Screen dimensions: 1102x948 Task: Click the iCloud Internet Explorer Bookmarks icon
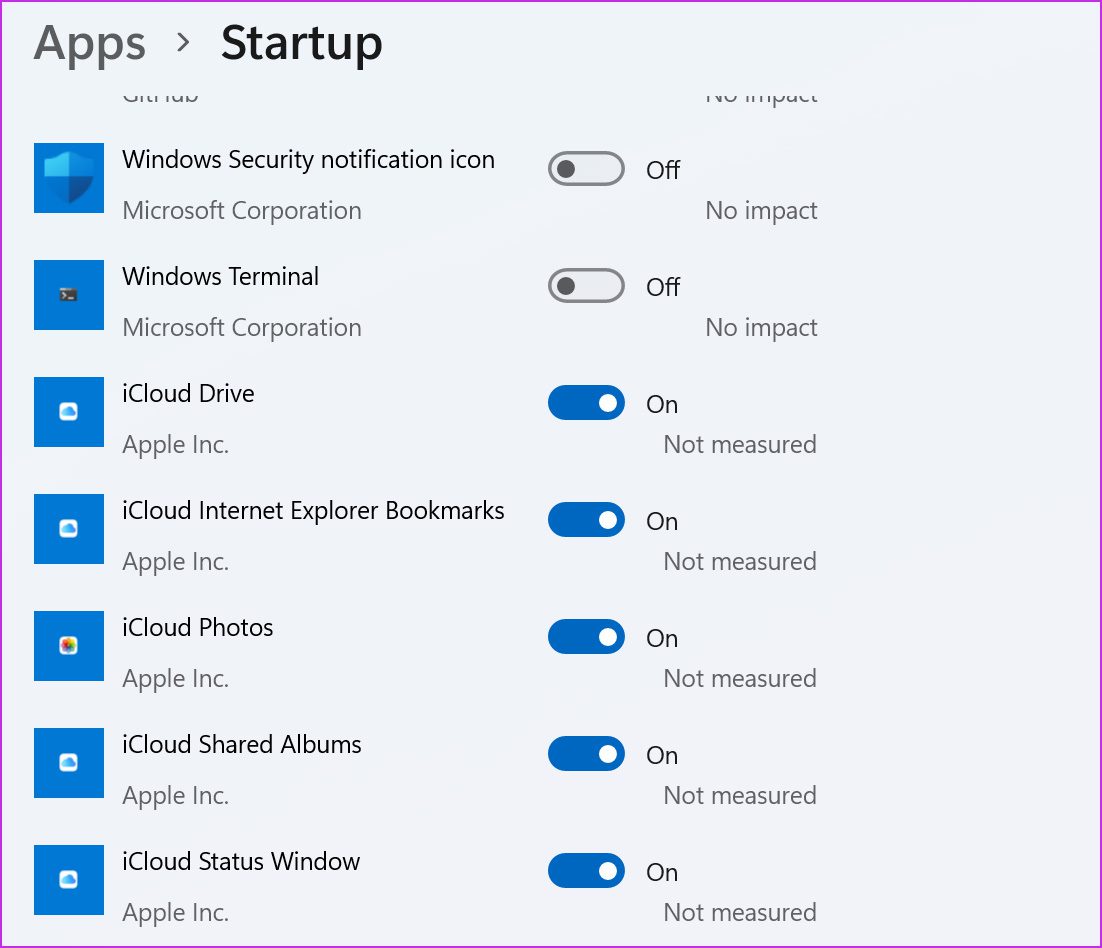[69, 529]
